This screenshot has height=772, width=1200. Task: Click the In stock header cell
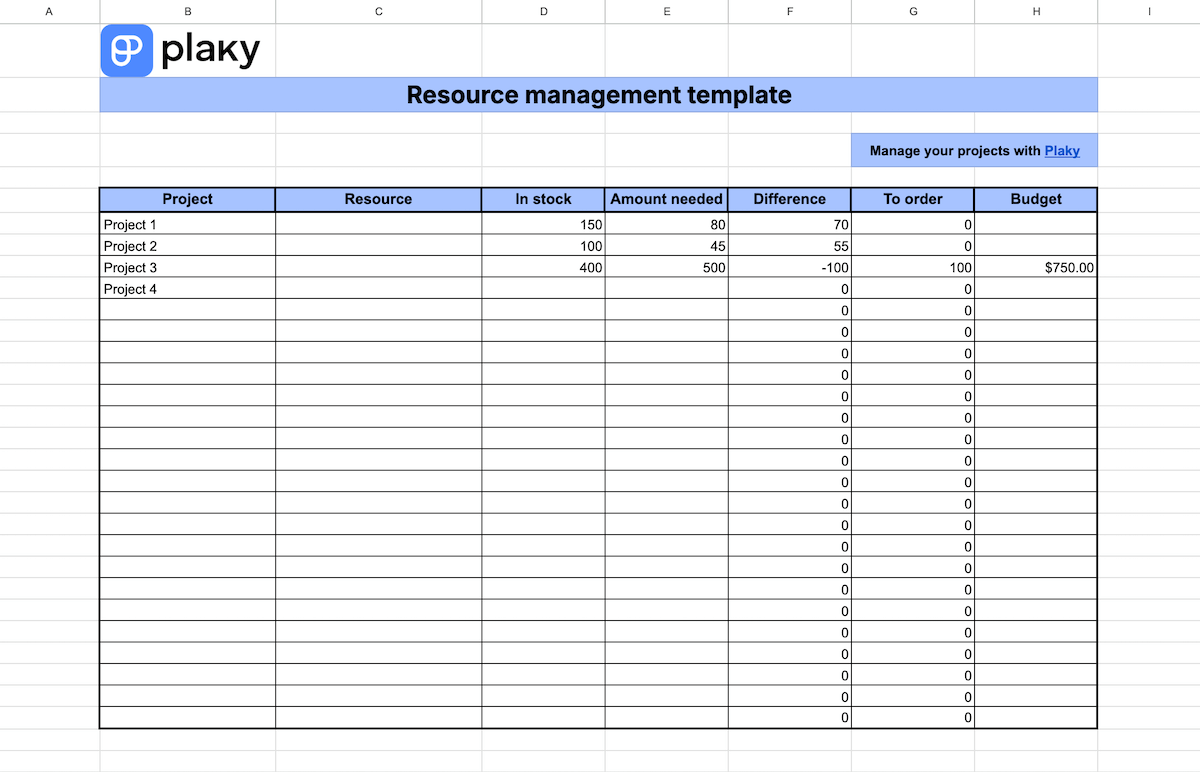[x=543, y=199]
